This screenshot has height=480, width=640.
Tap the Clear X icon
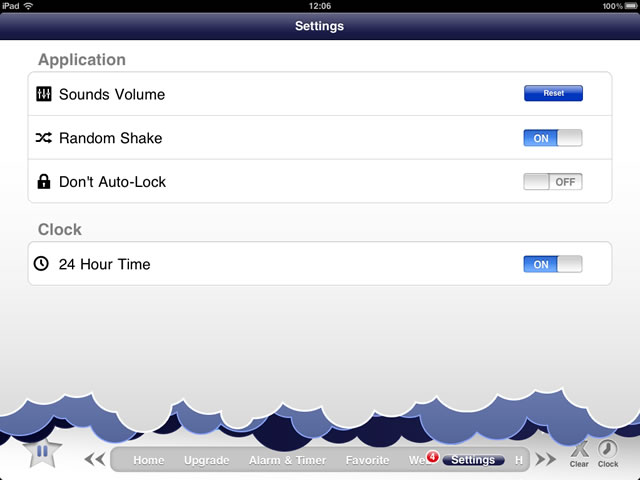(579, 449)
